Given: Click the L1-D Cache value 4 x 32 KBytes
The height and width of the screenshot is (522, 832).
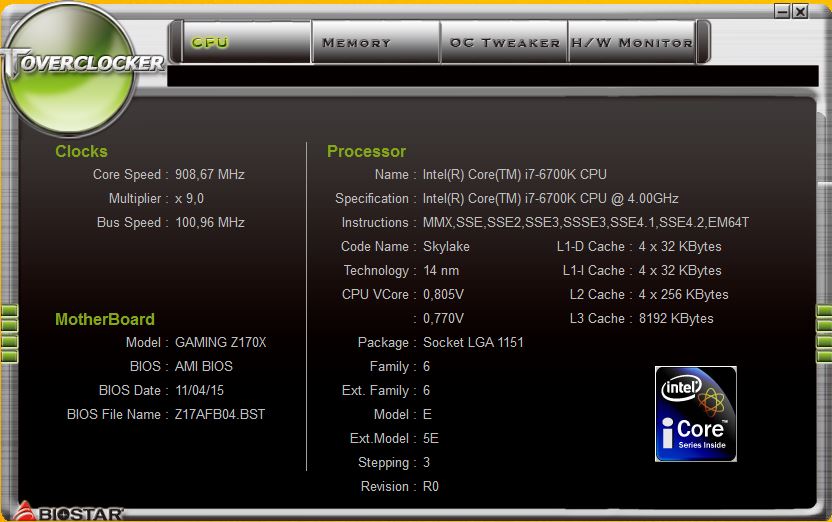Looking at the screenshot, I should click(680, 247).
